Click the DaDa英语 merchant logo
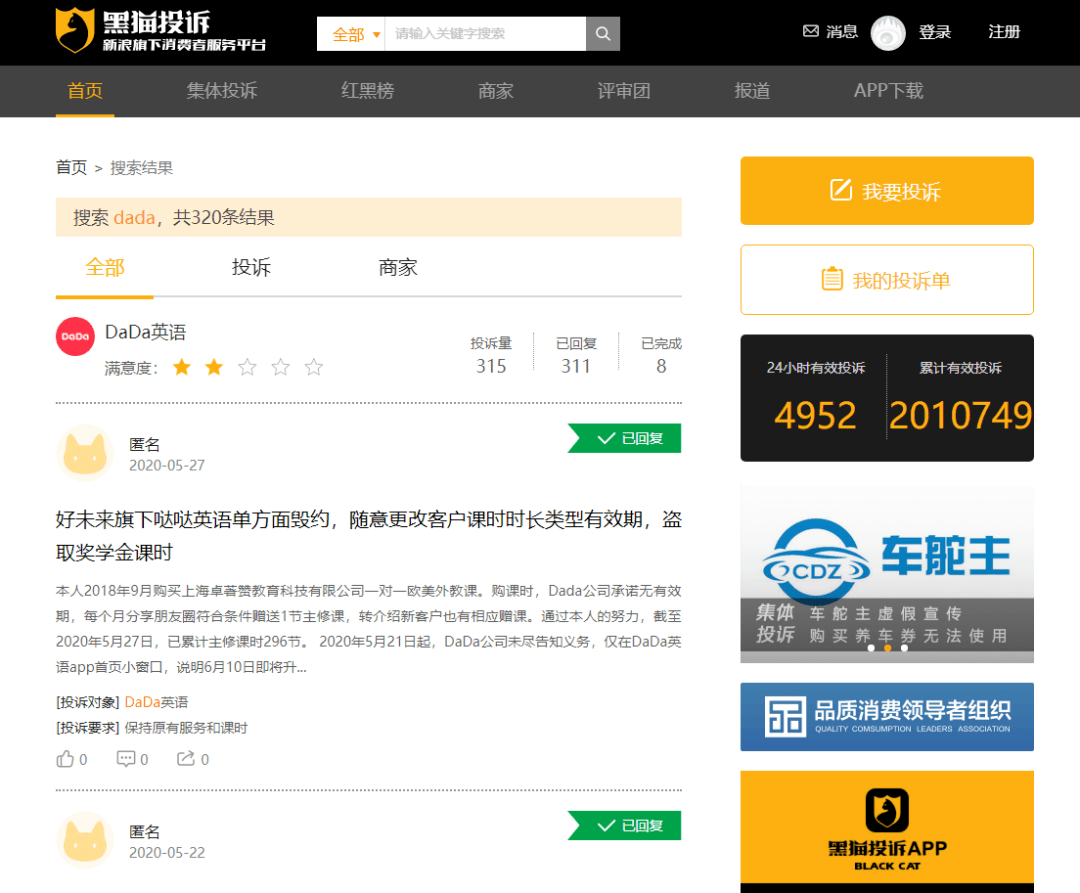Viewport: 1080px width, 893px height. point(75,337)
